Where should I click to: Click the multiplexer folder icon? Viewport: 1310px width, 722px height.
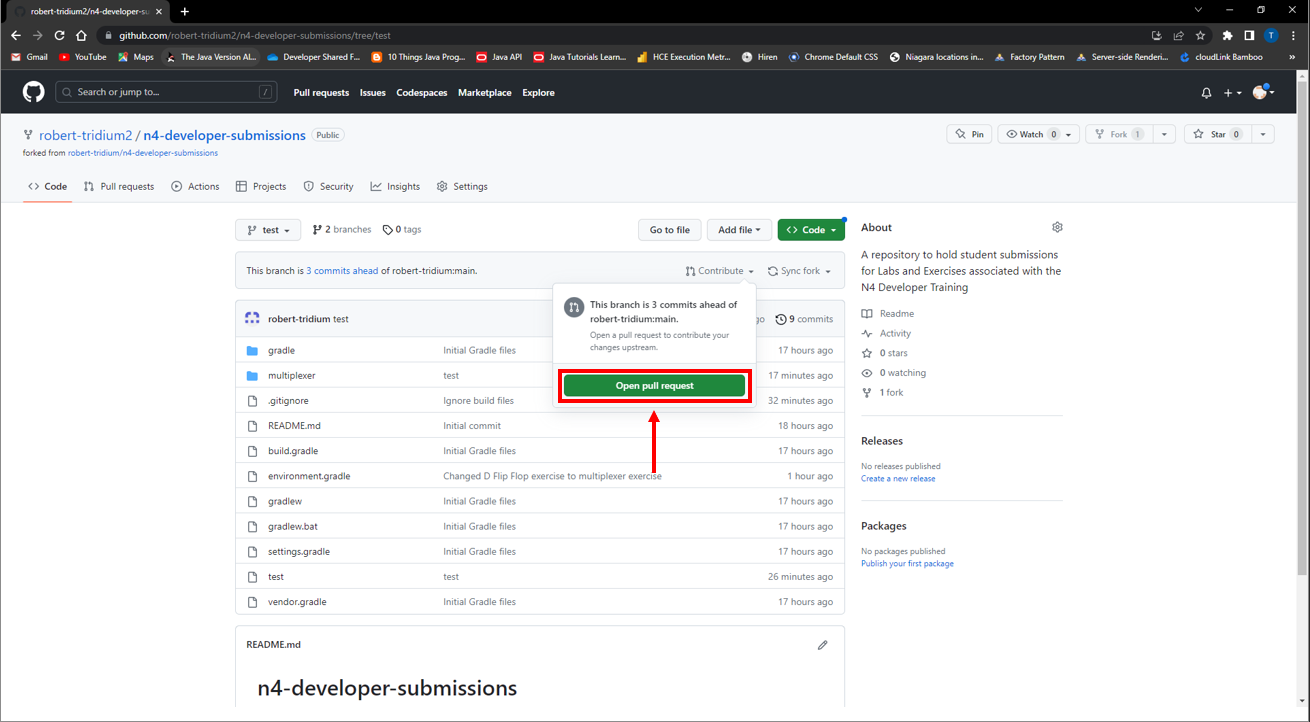(252, 376)
